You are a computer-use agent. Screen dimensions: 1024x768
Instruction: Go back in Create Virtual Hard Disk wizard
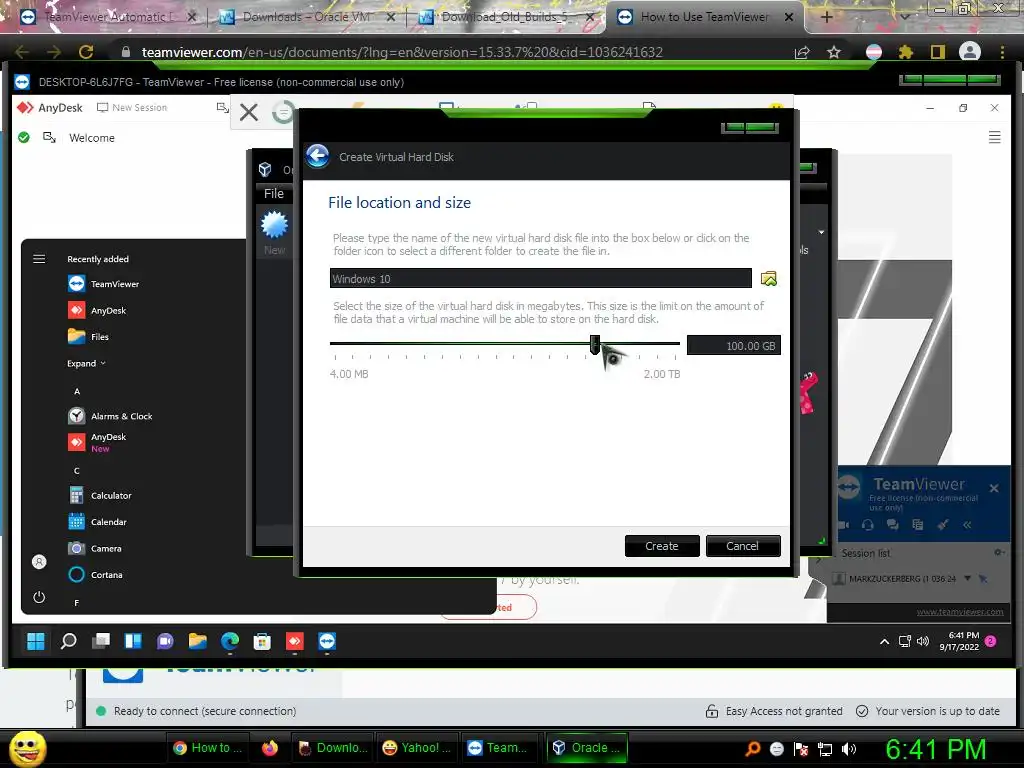(318, 156)
